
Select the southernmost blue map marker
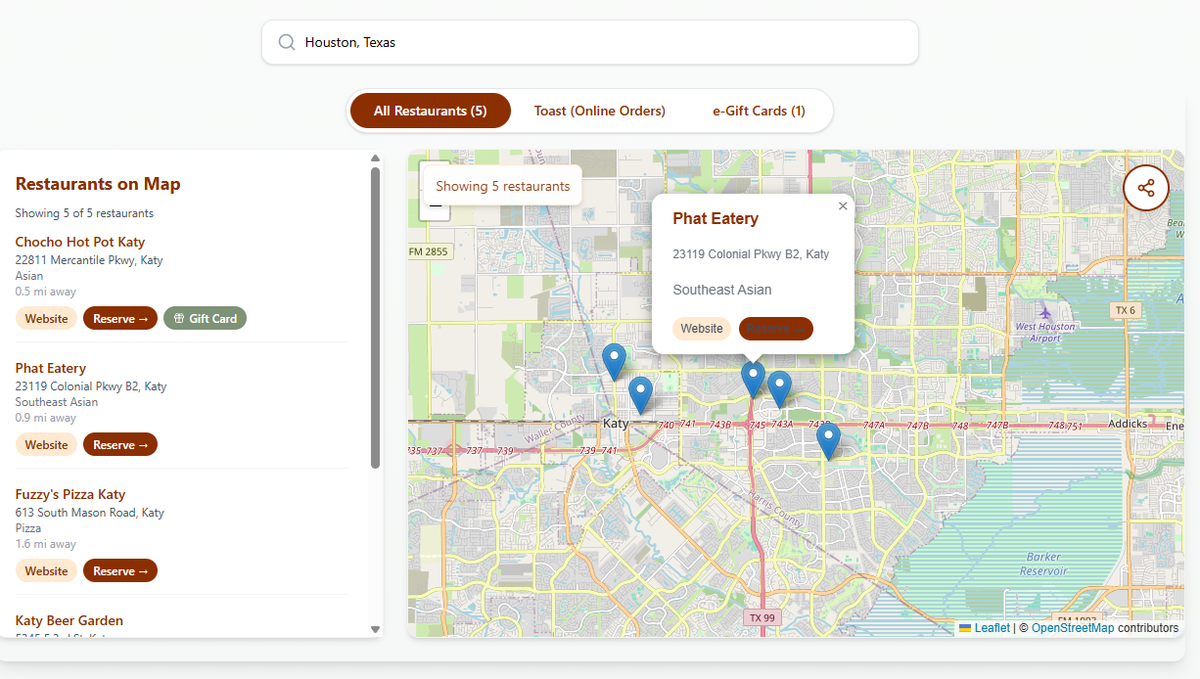pos(827,439)
